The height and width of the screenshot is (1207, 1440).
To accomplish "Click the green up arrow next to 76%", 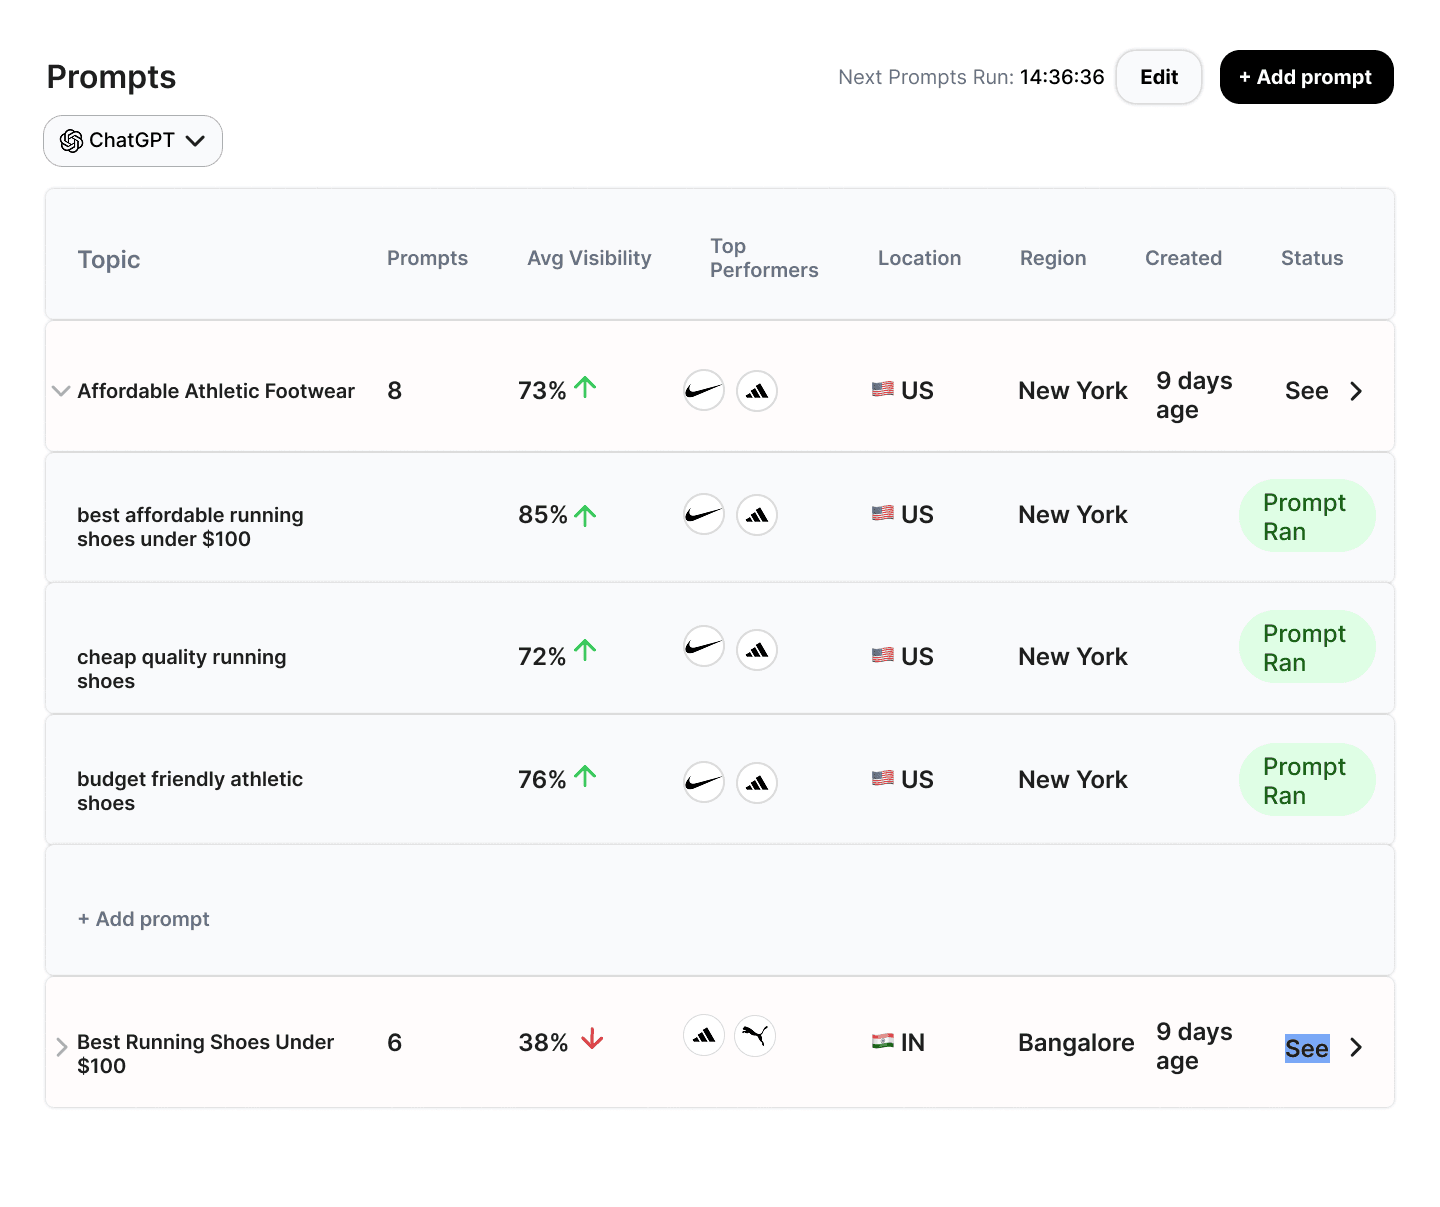I will 586,775.
